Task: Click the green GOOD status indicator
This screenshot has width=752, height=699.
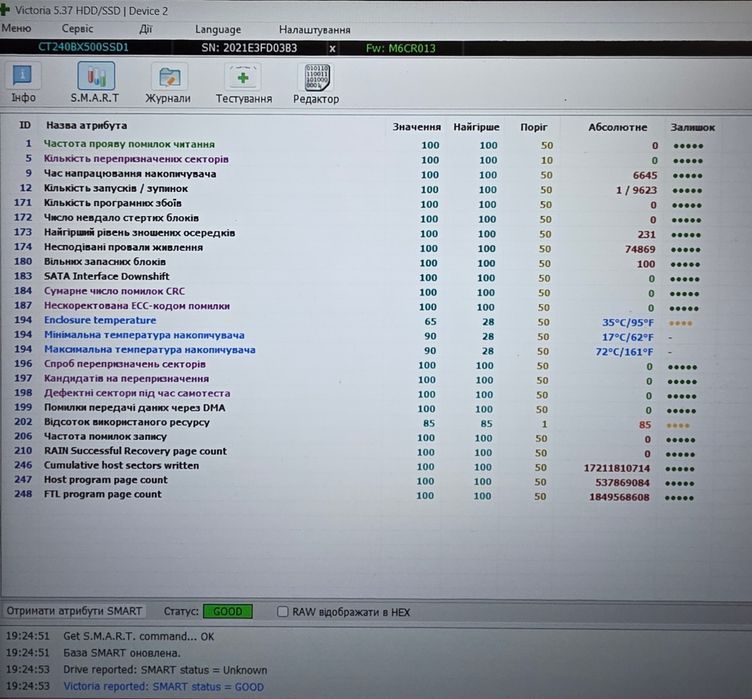Action: (228, 611)
